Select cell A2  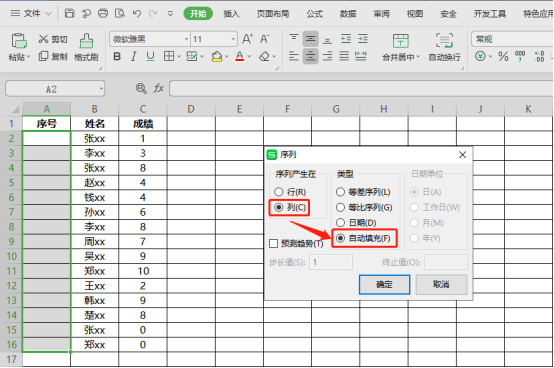pos(47,138)
